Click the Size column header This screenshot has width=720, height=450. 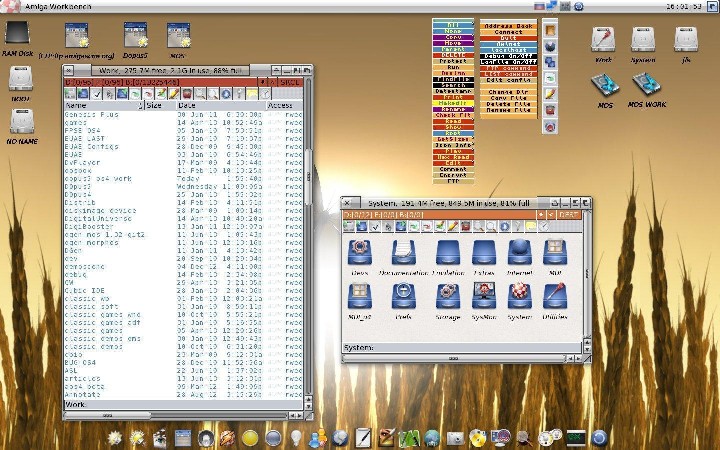(155, 105)
